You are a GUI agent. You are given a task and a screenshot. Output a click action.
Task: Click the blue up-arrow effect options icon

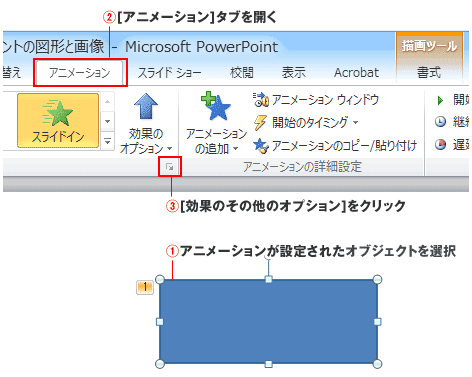point(146,106)
